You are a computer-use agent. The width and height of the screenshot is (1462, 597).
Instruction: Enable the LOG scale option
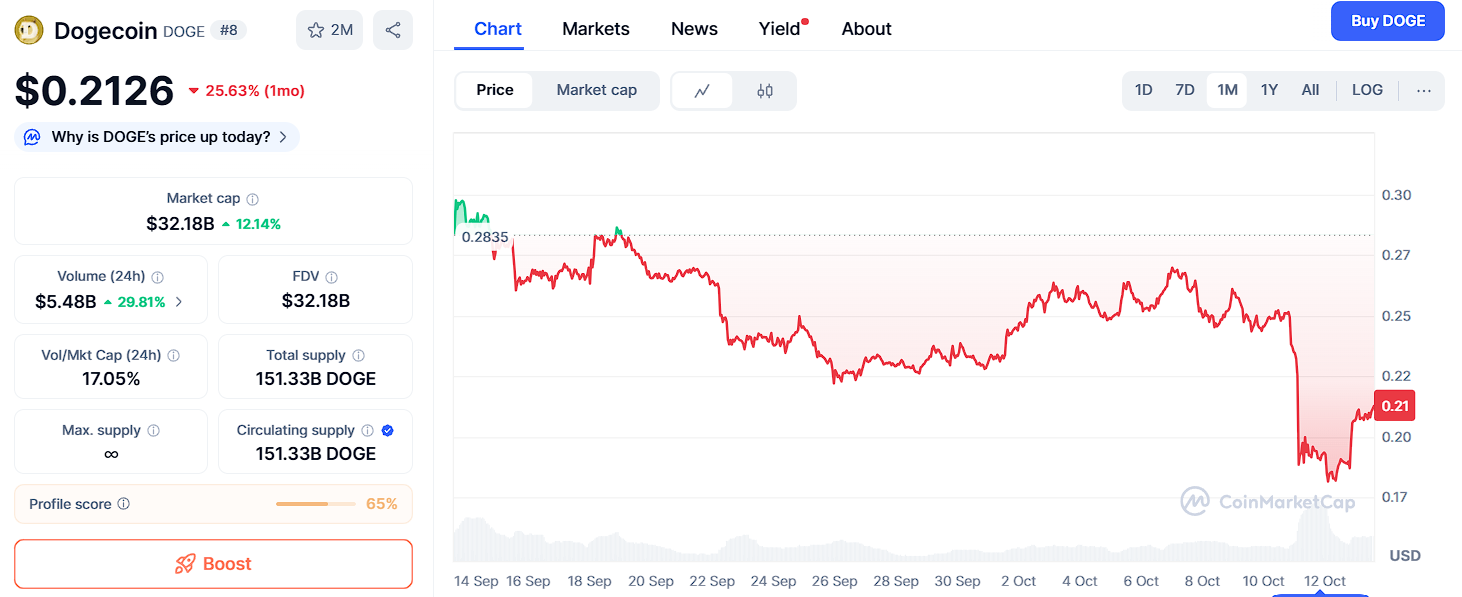(1367, 90)
